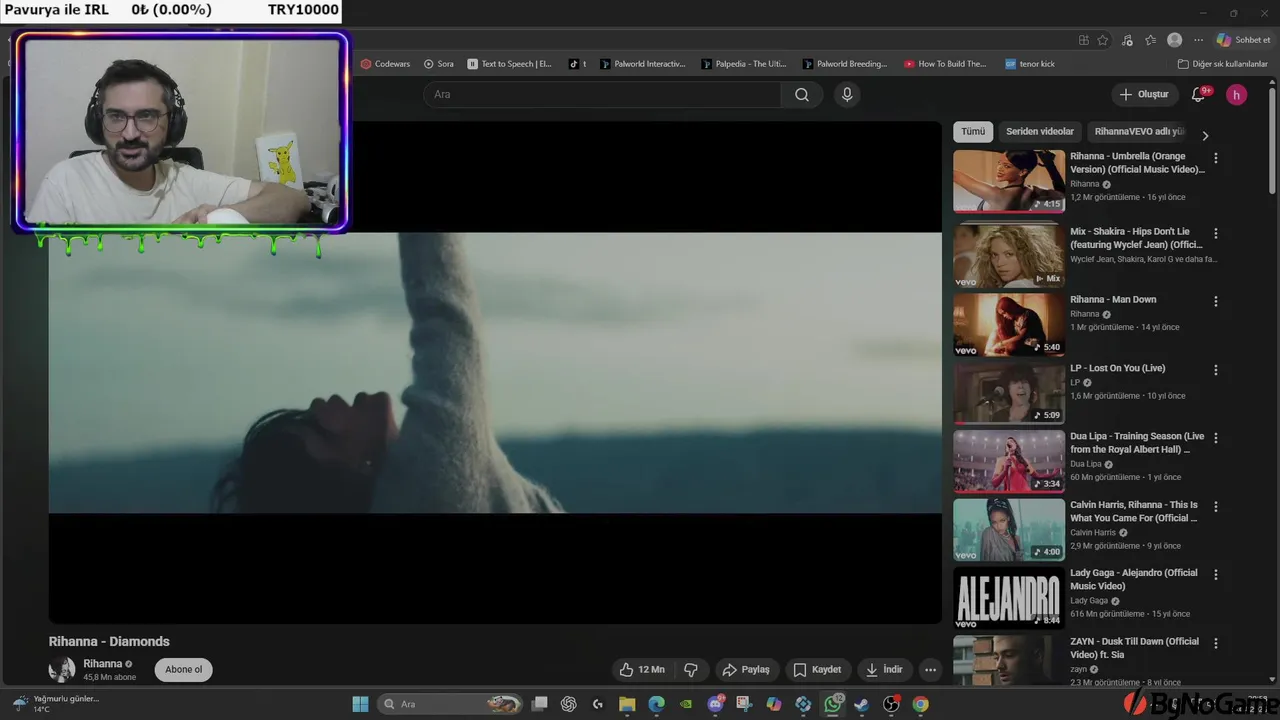Open Codewars bookmark
The image size is (1280, 720).
click(386, 64)
